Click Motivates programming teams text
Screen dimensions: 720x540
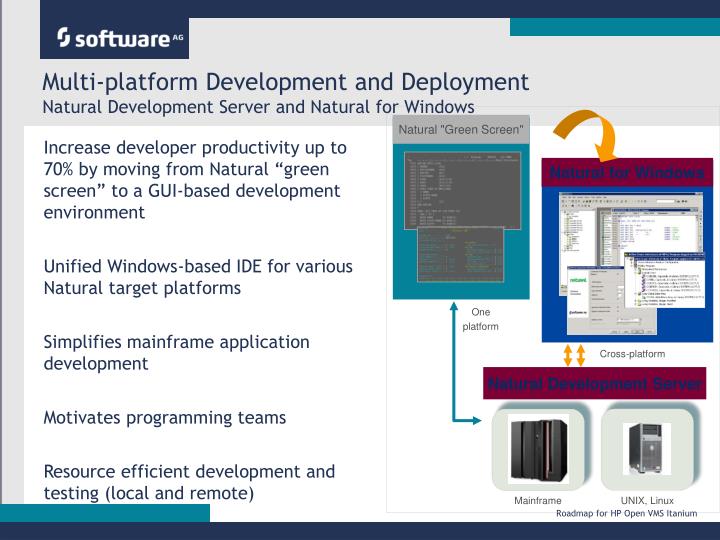click(x=164, y=418)
